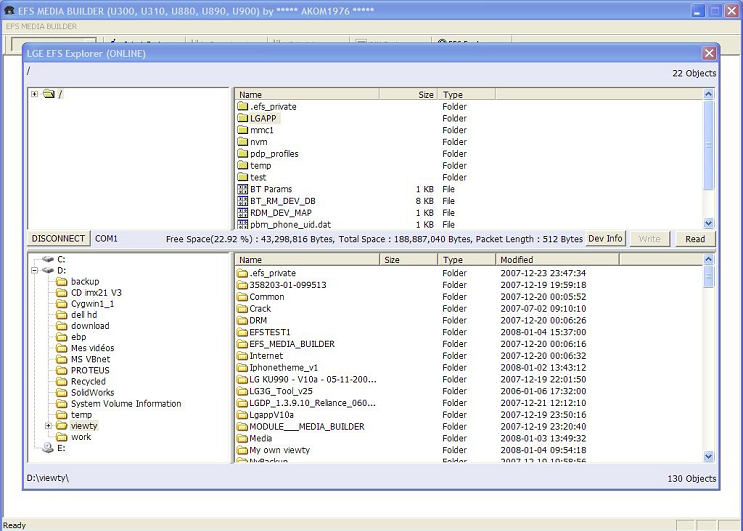Viewport: 743px width, 531px height.
Task: Select the download folder in tree
Action: [90, 326]
